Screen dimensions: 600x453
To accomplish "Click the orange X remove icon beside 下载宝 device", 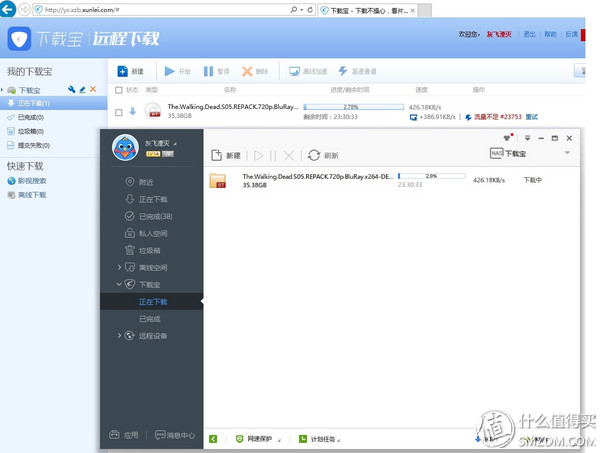I will point(93,89).
